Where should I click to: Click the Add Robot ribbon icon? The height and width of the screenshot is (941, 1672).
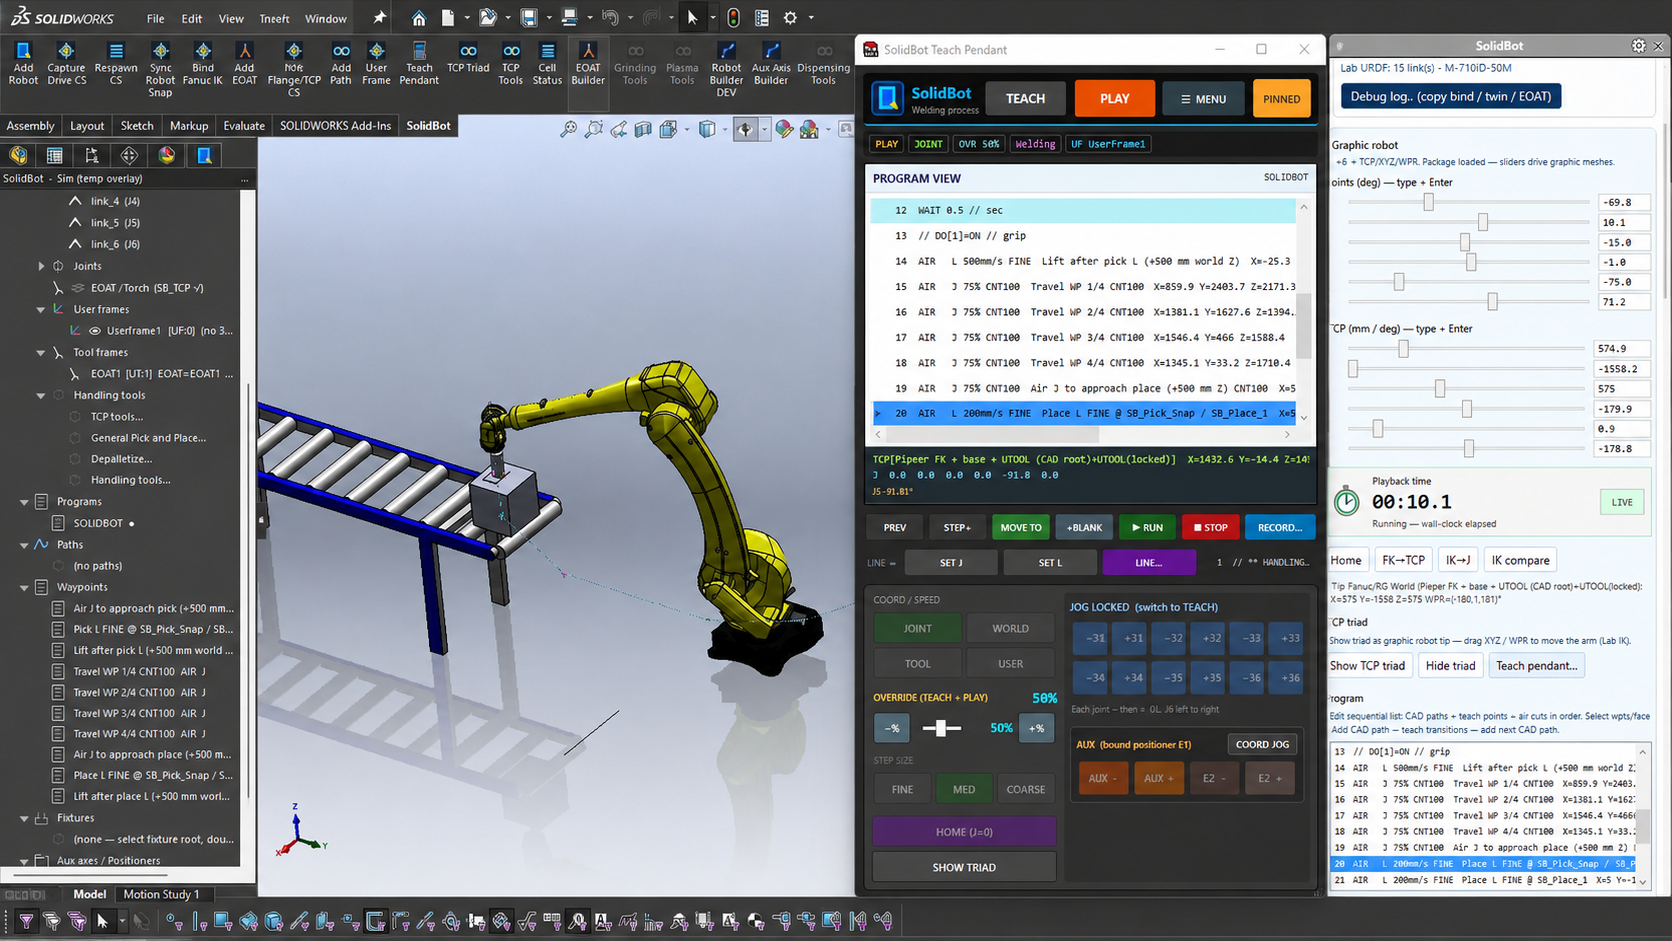click(23, 63)
